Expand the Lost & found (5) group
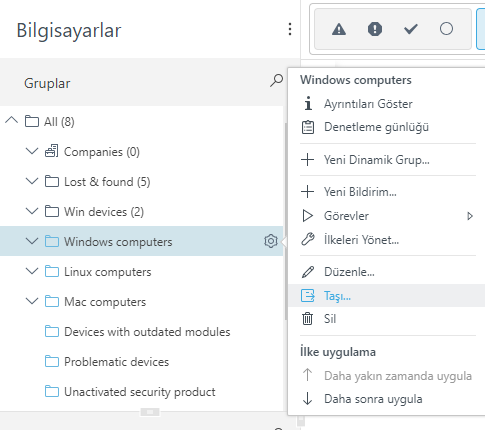The width and height of the screenshot is (485, 430). pos(32,181)
